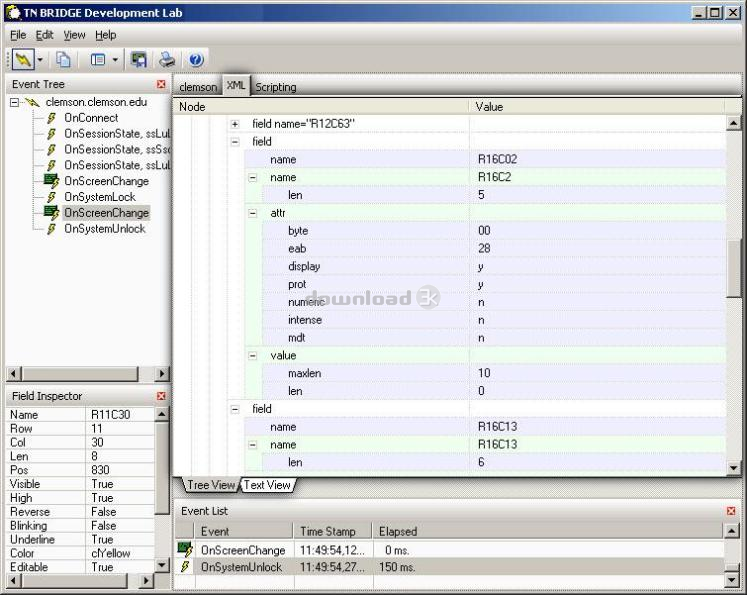Collapse the attr node

click(253, 214)
